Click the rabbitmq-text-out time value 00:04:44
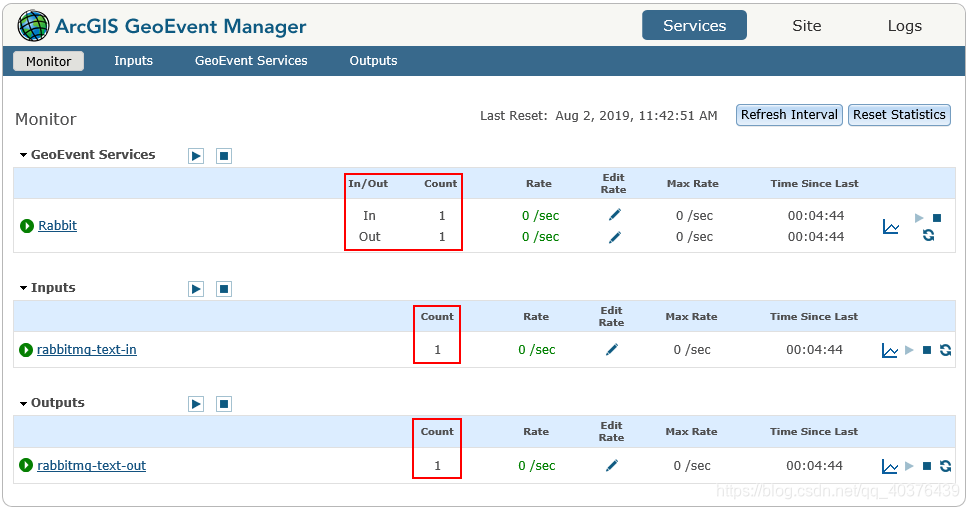969x509 pixels. click(x=814, y=466)
